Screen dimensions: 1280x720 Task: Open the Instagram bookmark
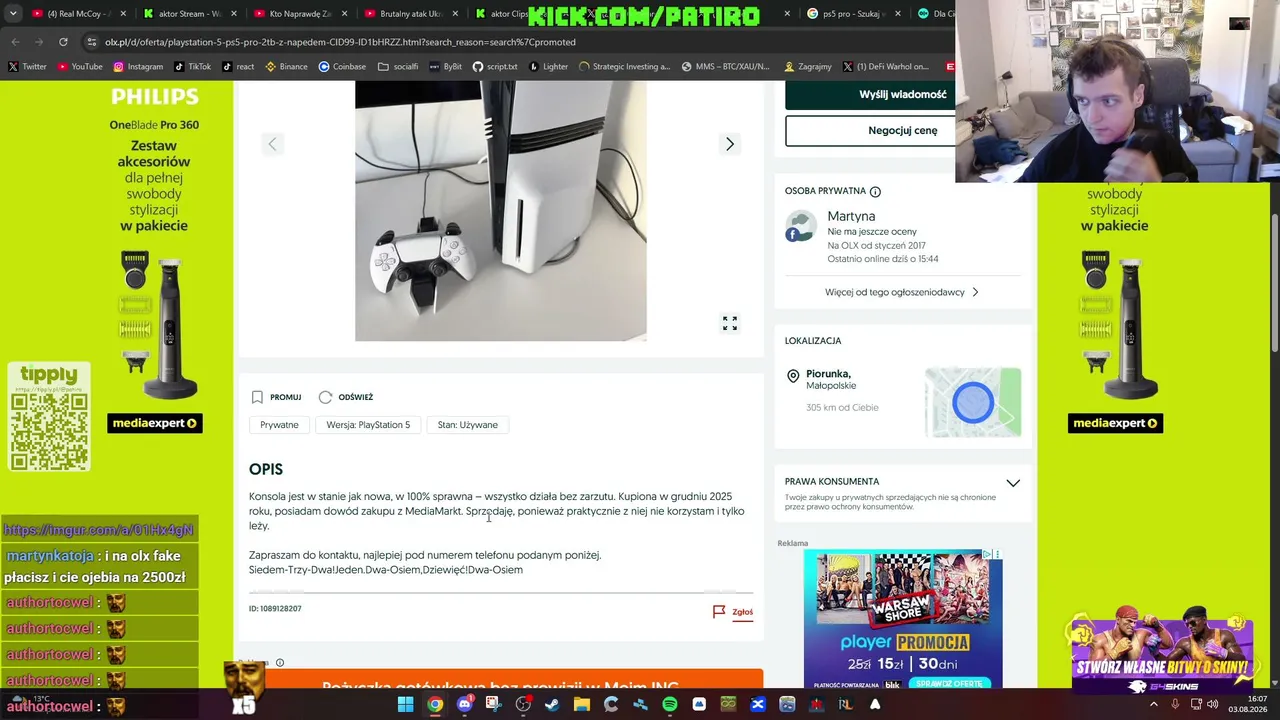pos(138,67)
